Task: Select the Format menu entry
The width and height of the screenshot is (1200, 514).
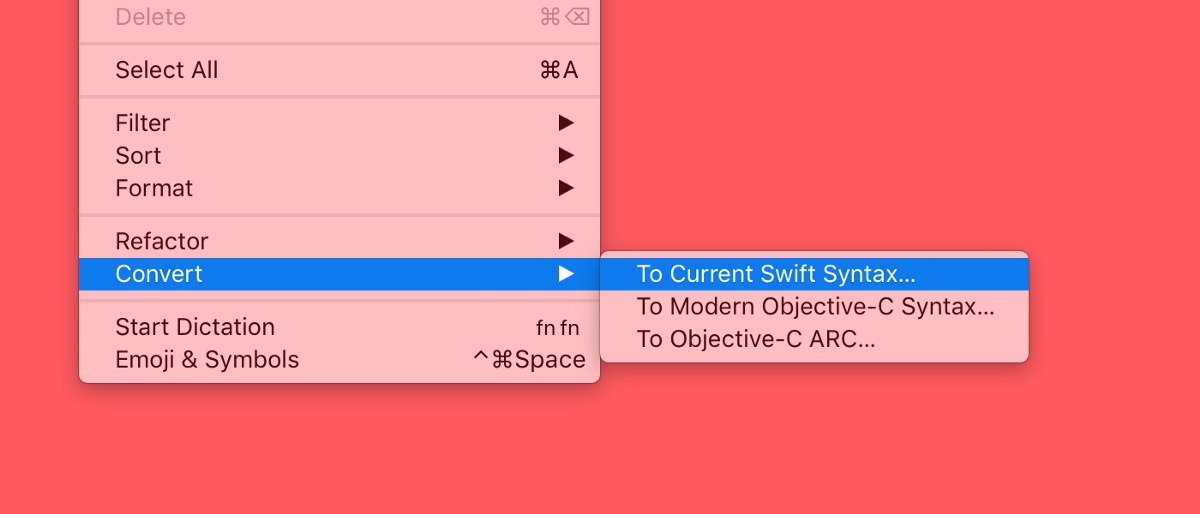Action: 154,188
